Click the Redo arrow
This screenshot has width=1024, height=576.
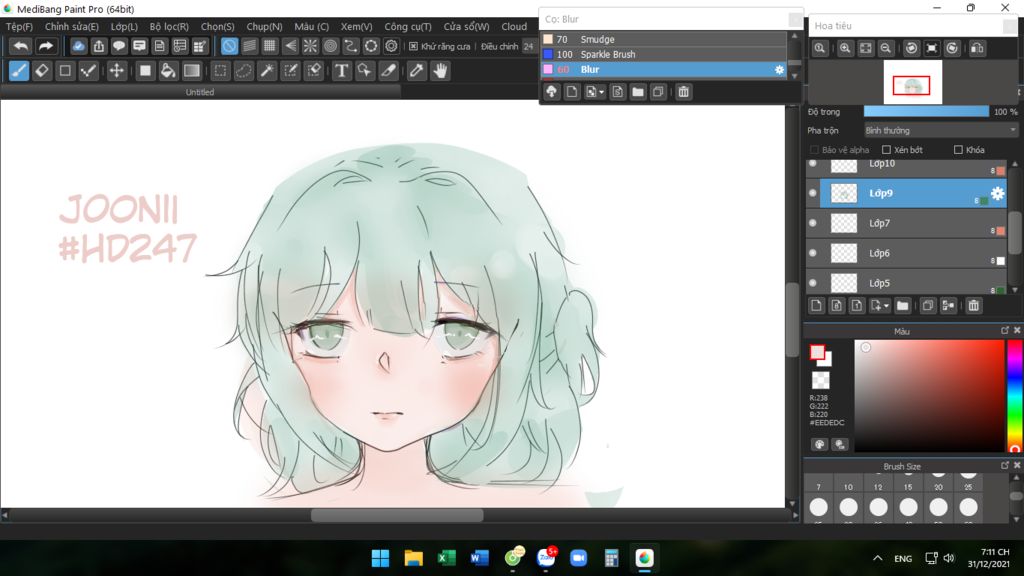pyautogui.click(x=45, y=46)
